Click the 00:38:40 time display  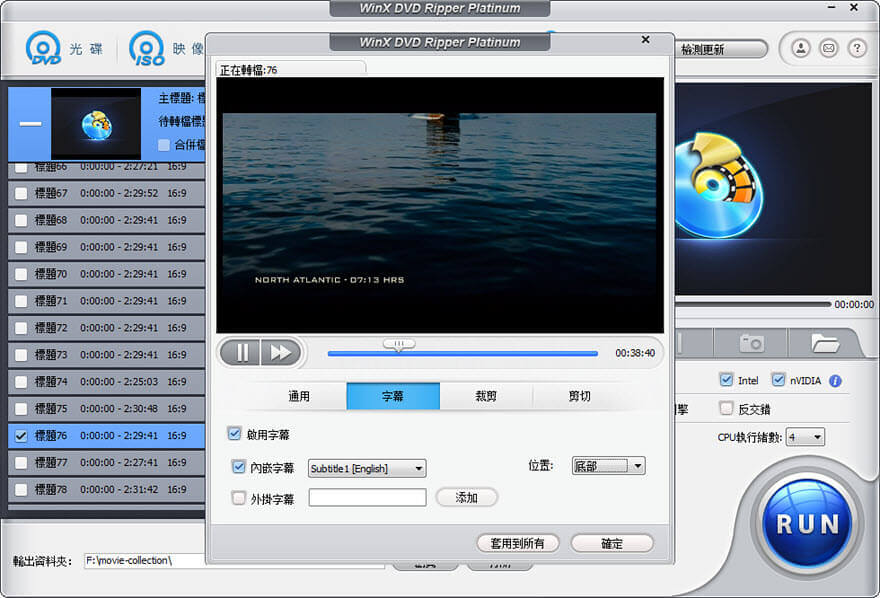coord(635,353)
